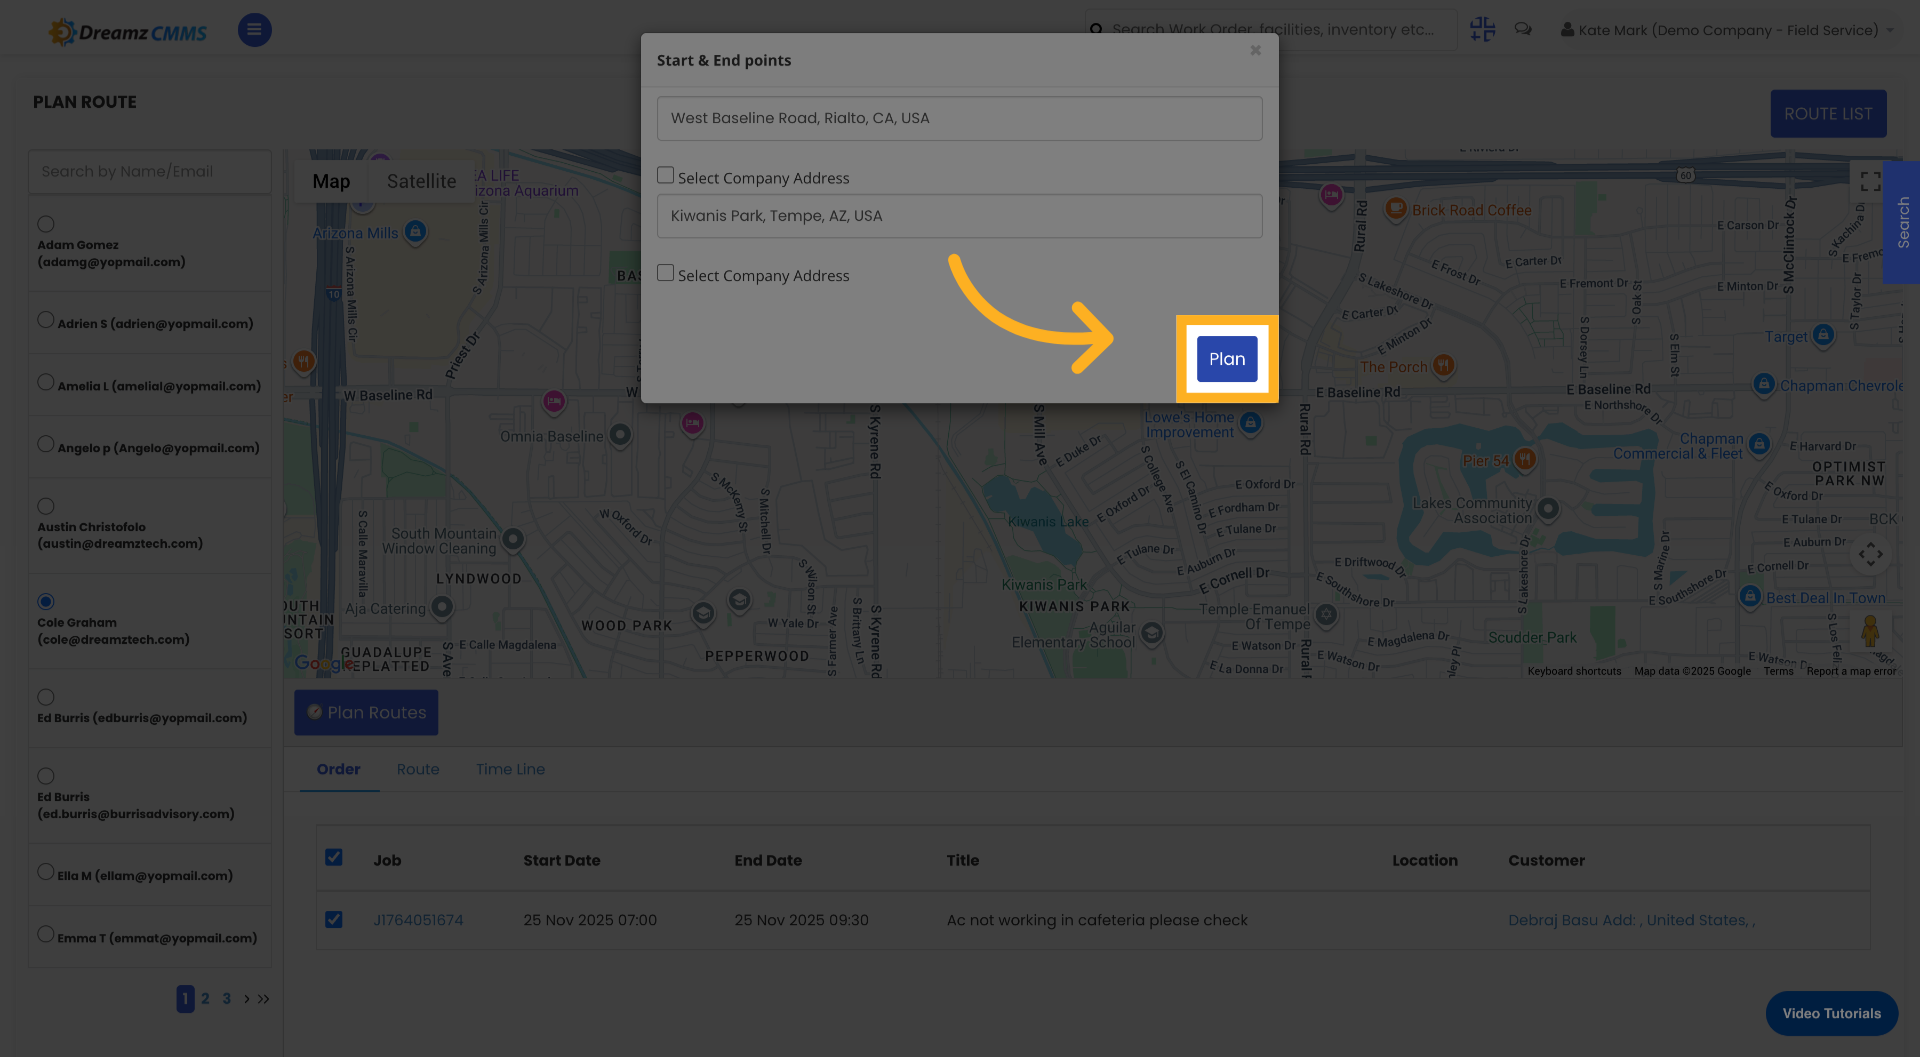1920x1057 pixels.
Task: Click the fullscreen toggle icon on the map
Action: point(1871,181)
